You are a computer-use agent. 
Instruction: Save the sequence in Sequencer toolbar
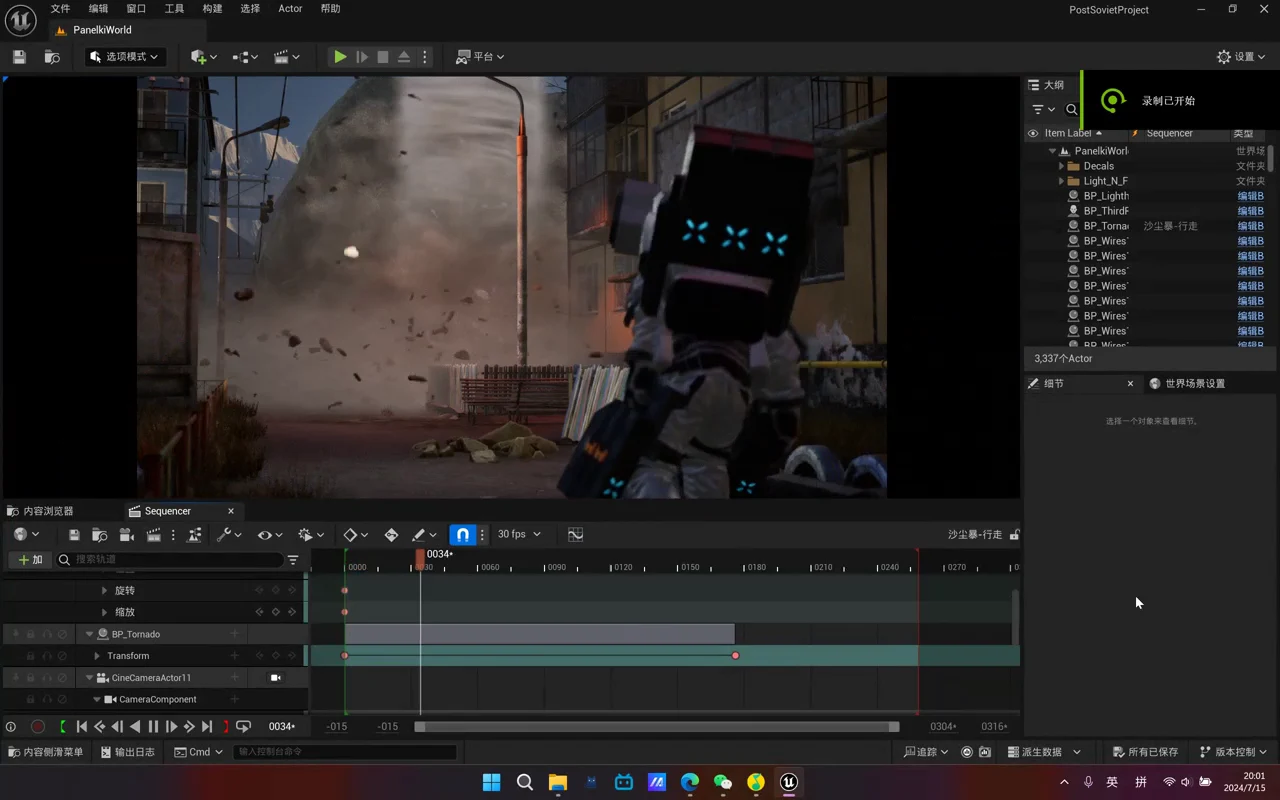(x=74, y=535)
